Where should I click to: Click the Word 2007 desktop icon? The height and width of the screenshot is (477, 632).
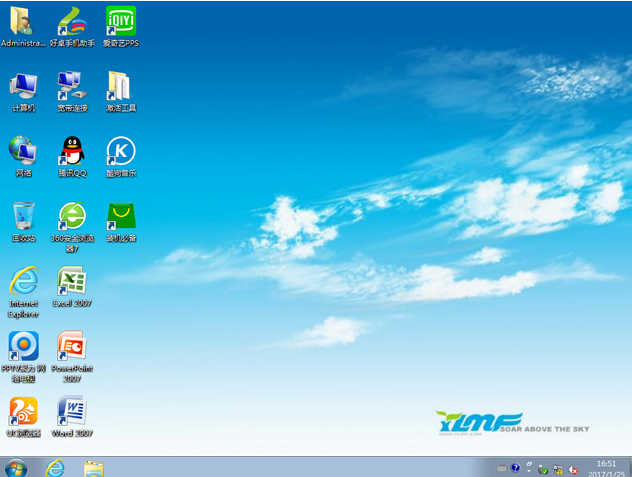(x=72, y=411)
